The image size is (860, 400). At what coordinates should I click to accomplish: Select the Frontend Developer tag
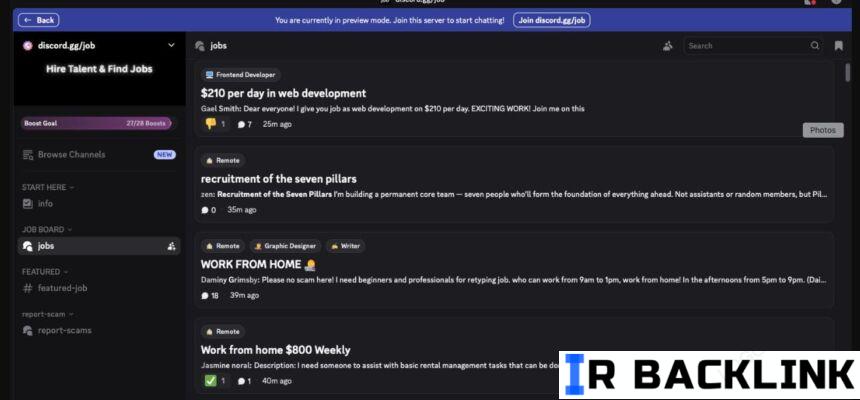pyautogui.click(x=241, y=75)
